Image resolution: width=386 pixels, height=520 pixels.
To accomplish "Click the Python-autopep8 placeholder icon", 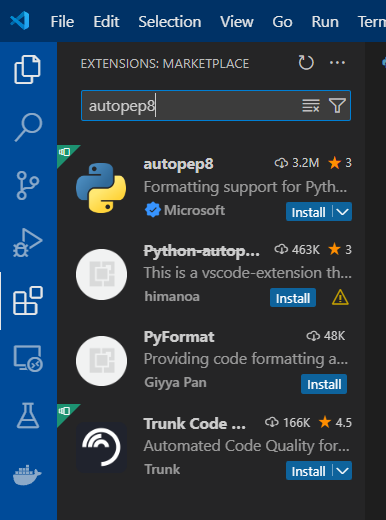I will pos(101,274).
